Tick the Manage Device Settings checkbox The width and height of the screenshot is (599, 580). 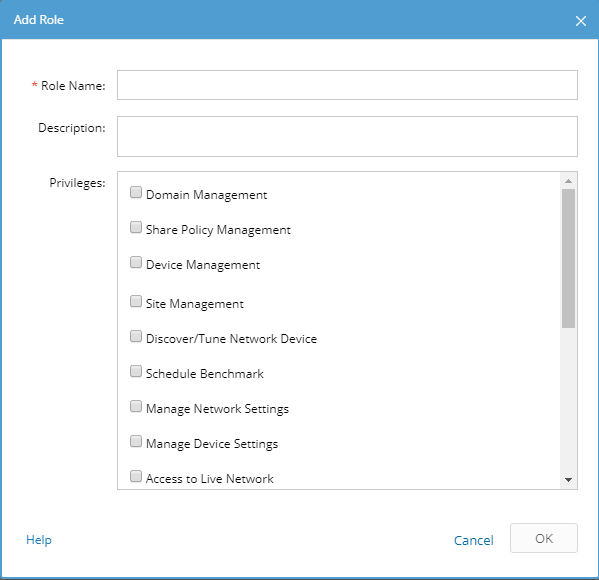coord(136,442)
